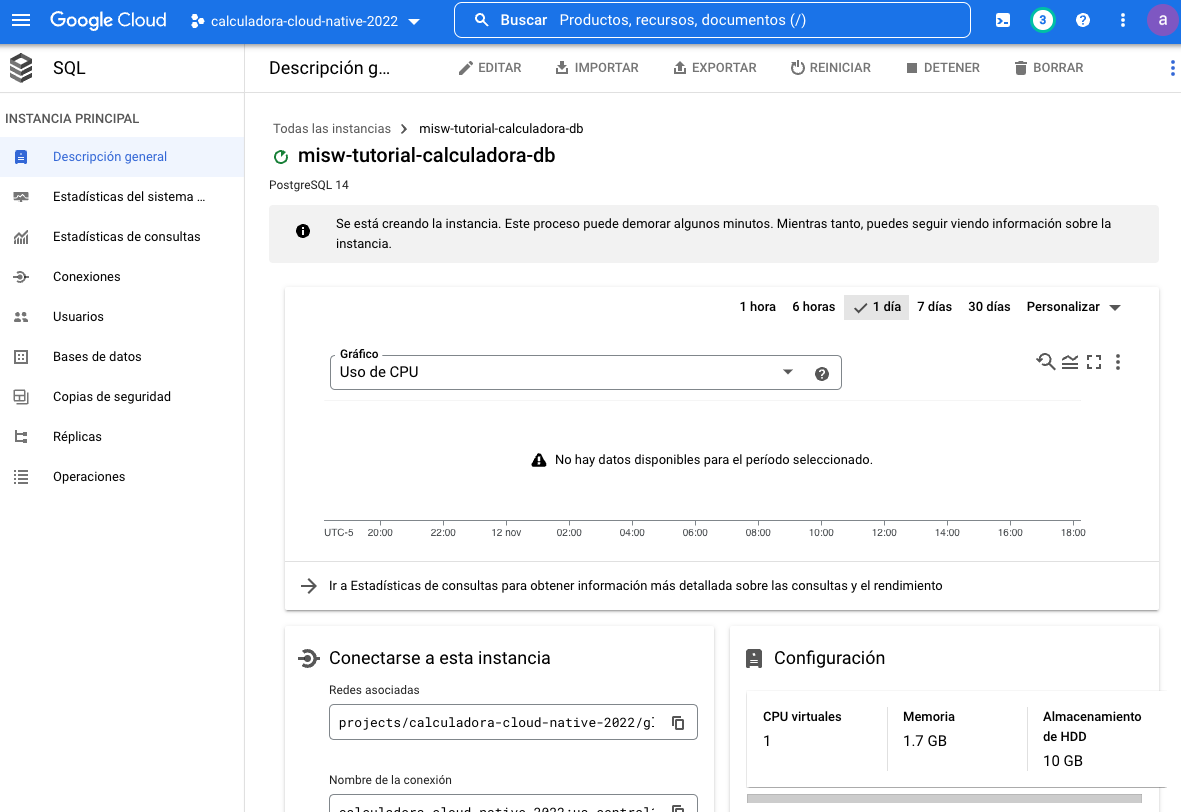
Task: Expand the chart to full screen
Action: [x=1094, y=362]
